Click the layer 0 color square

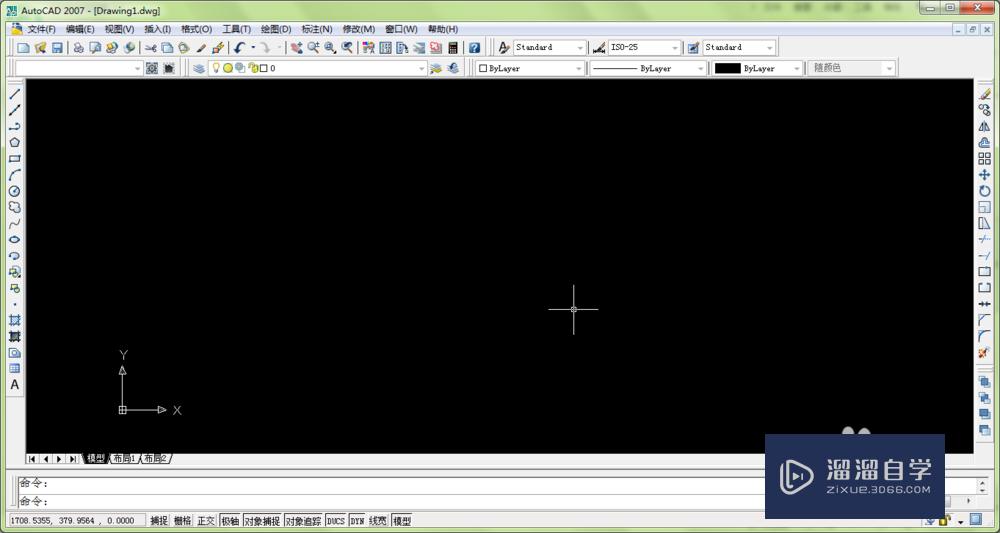[263, 68]
